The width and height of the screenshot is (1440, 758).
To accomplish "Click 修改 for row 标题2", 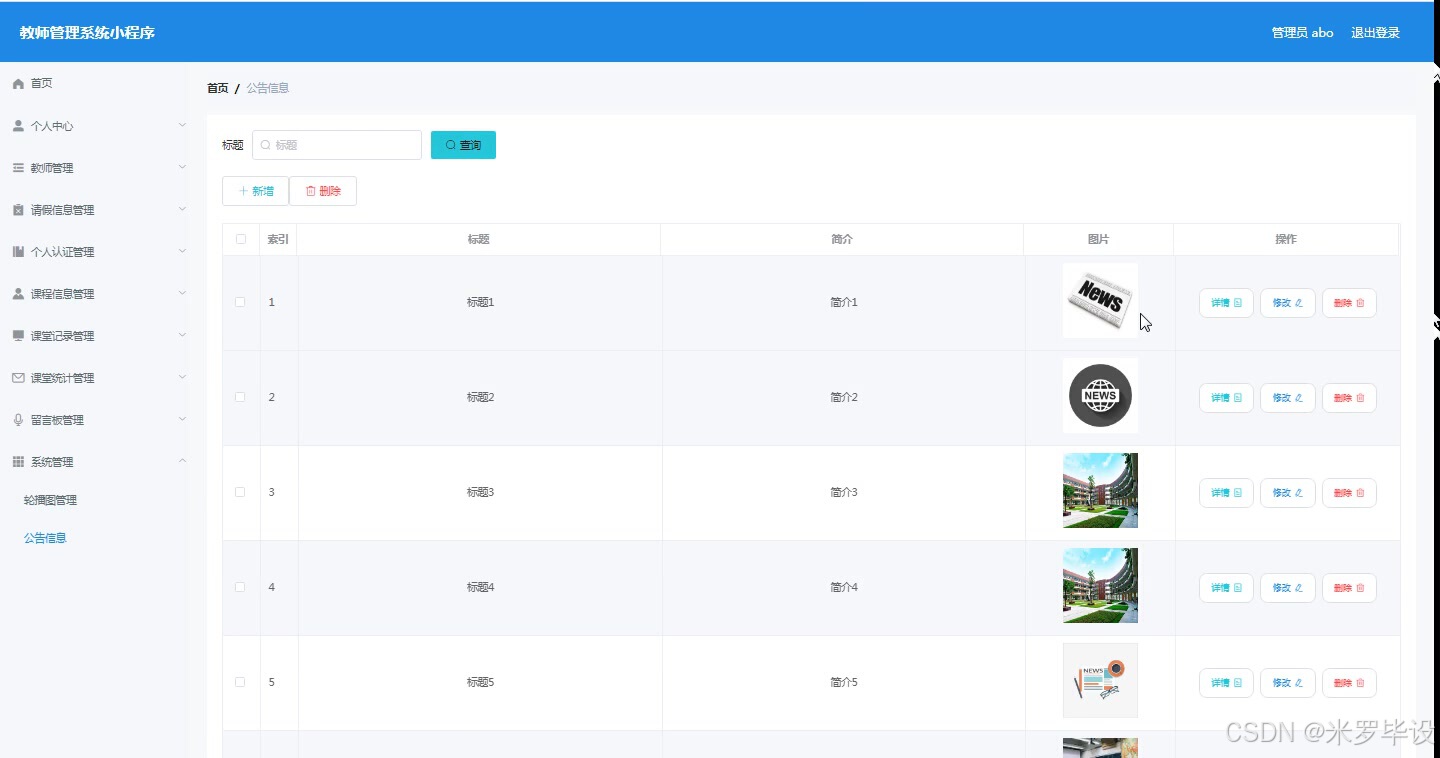I will click(x=1288, y=398).
